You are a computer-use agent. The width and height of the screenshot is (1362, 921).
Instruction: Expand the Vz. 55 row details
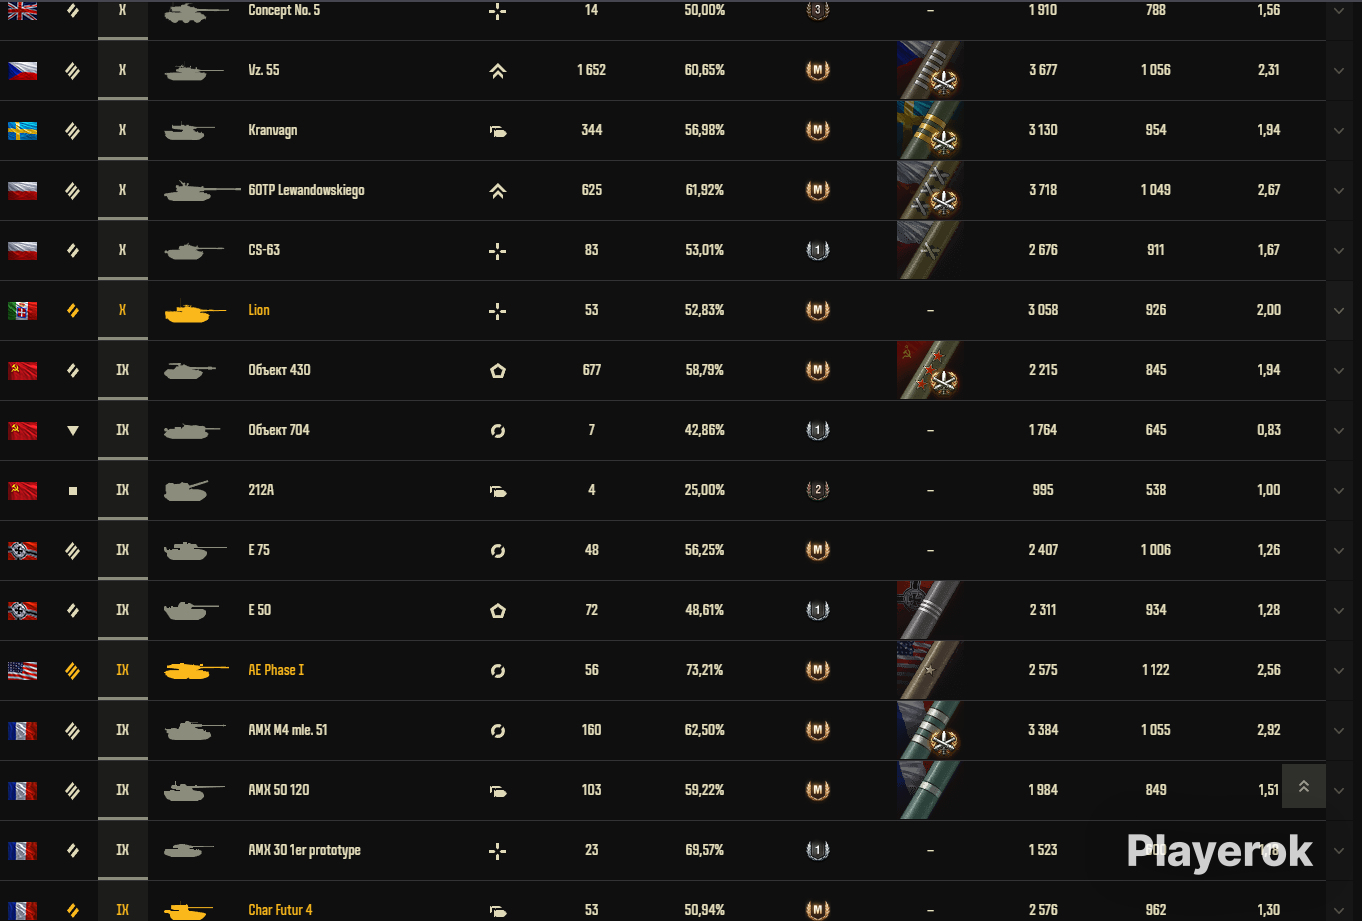(x=1339, y=71)
